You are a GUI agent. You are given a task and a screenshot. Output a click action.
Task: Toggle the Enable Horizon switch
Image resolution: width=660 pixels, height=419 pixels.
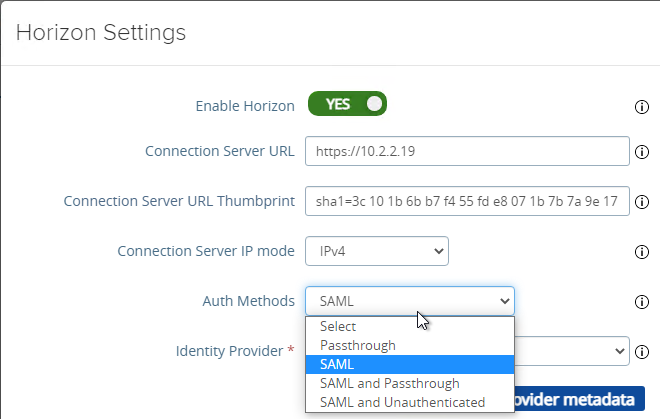point(347,104)
